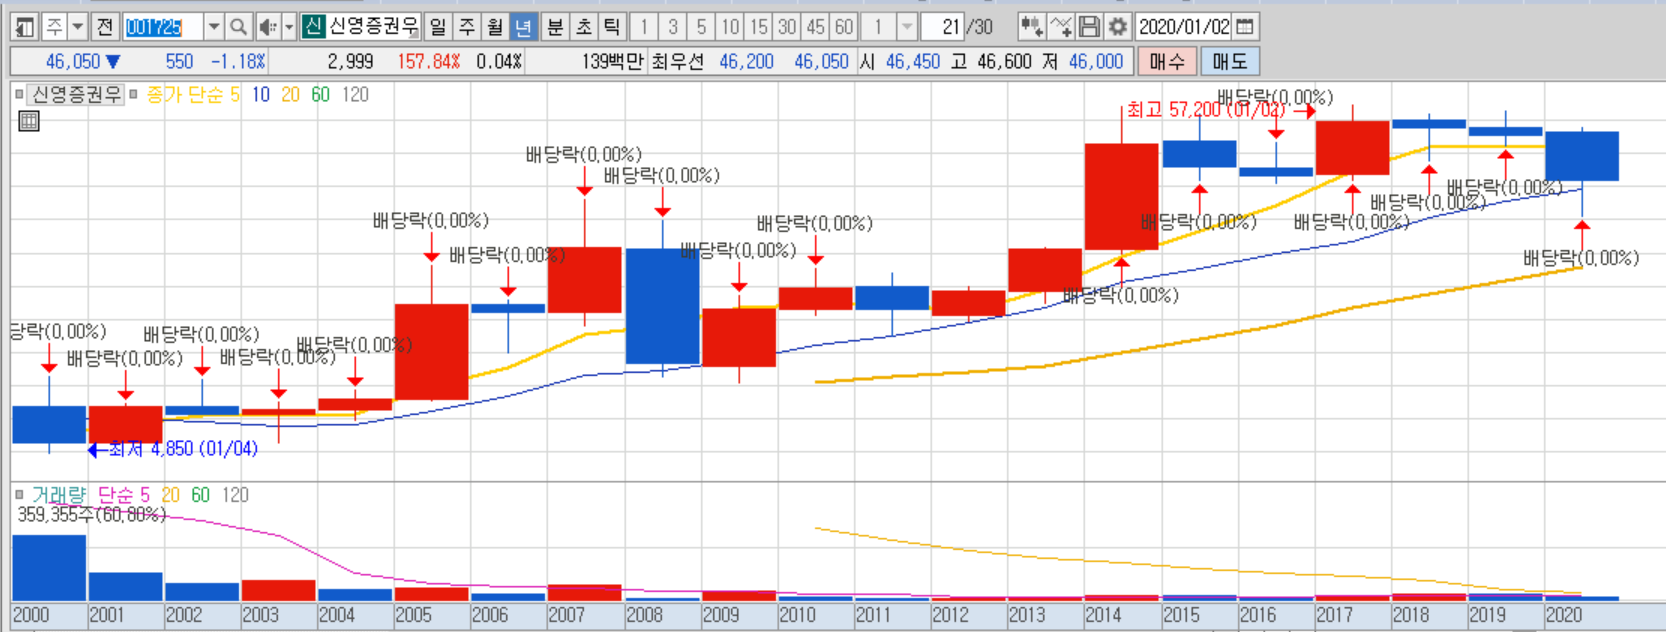Switch chart to daily 일 period
Viewport: 1666px width, 632px height.
[x=438, y=27]
